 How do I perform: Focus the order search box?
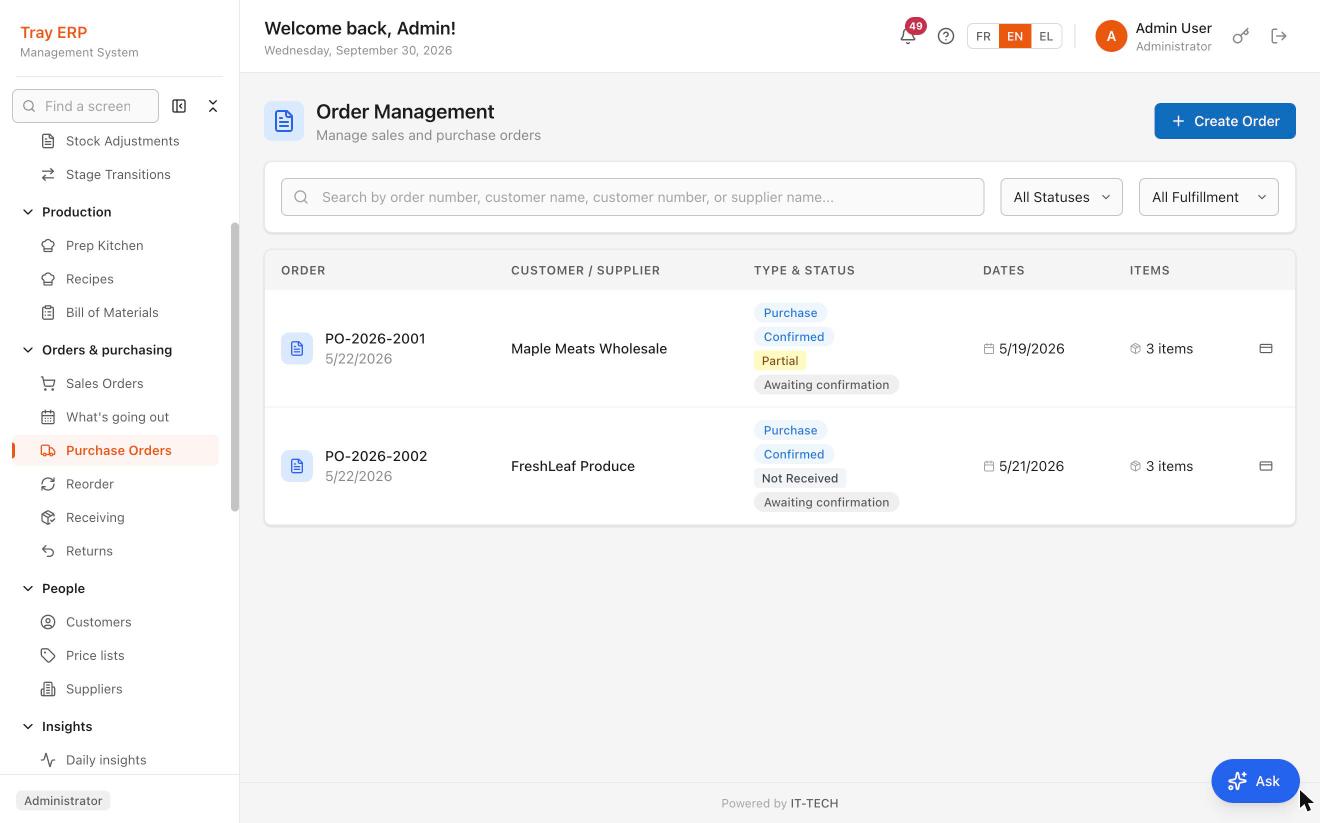[632, 197]
